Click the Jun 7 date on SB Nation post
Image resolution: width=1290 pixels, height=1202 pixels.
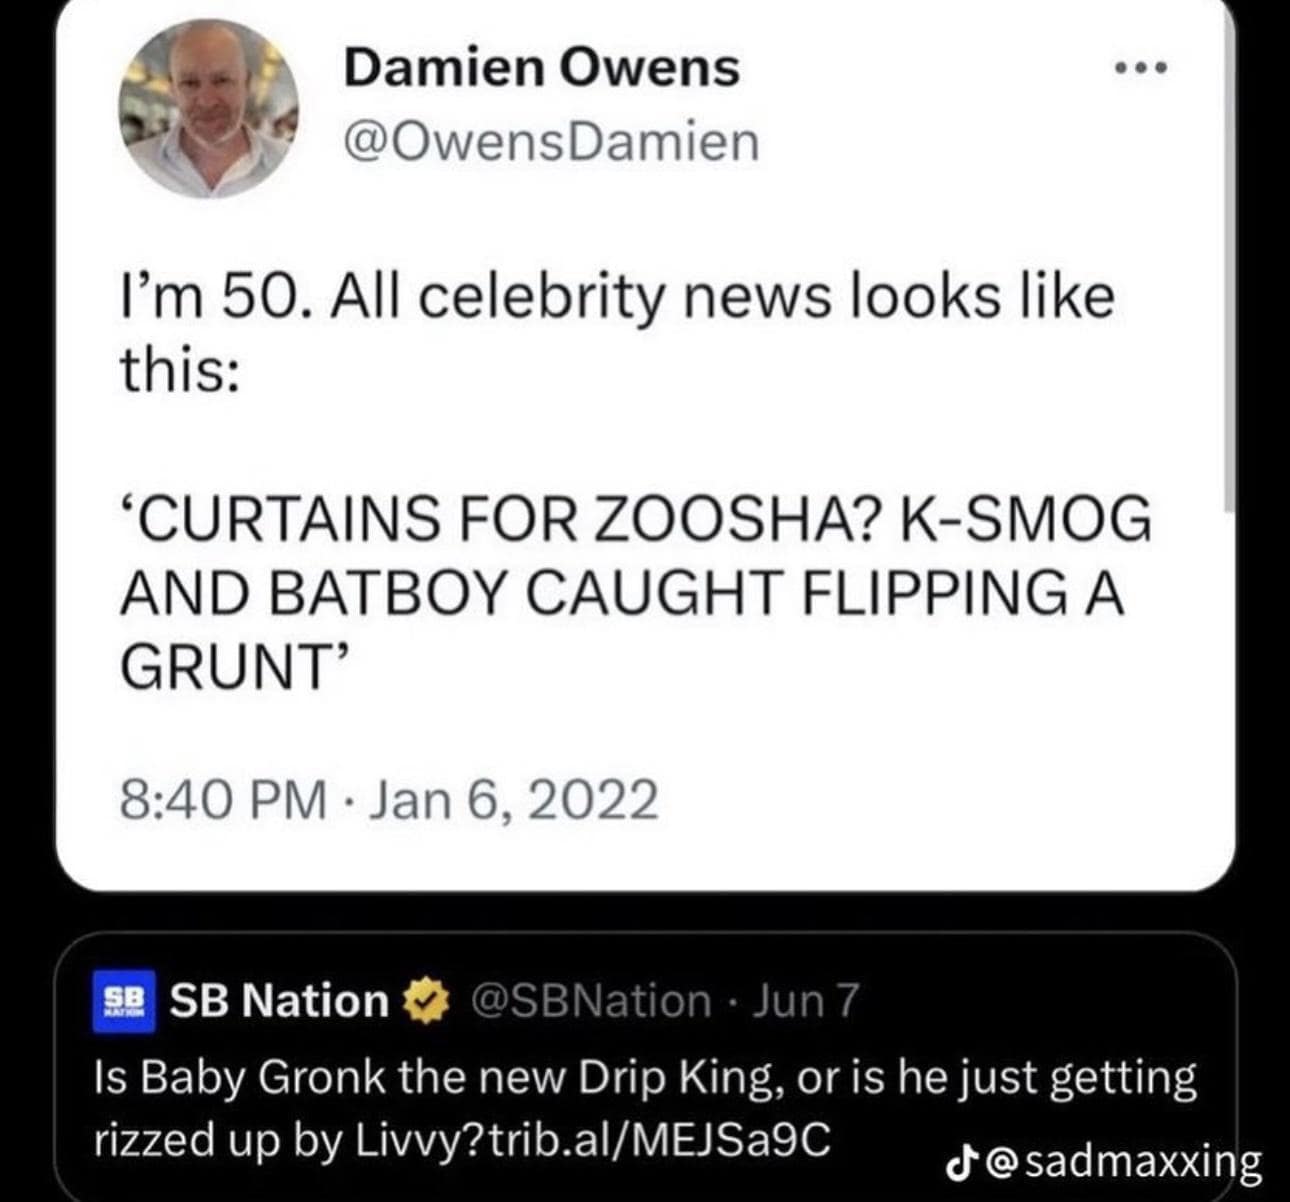click(806, 1000)
